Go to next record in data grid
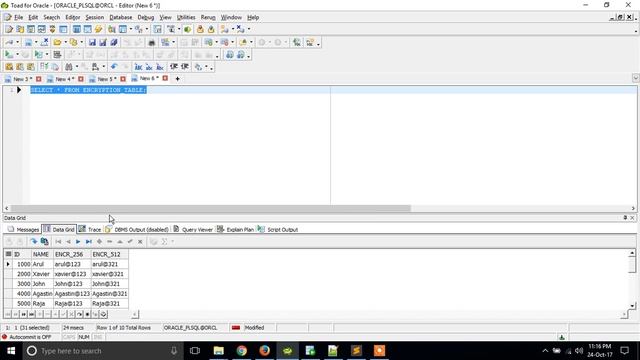640x360 pixels. point(78,242)
